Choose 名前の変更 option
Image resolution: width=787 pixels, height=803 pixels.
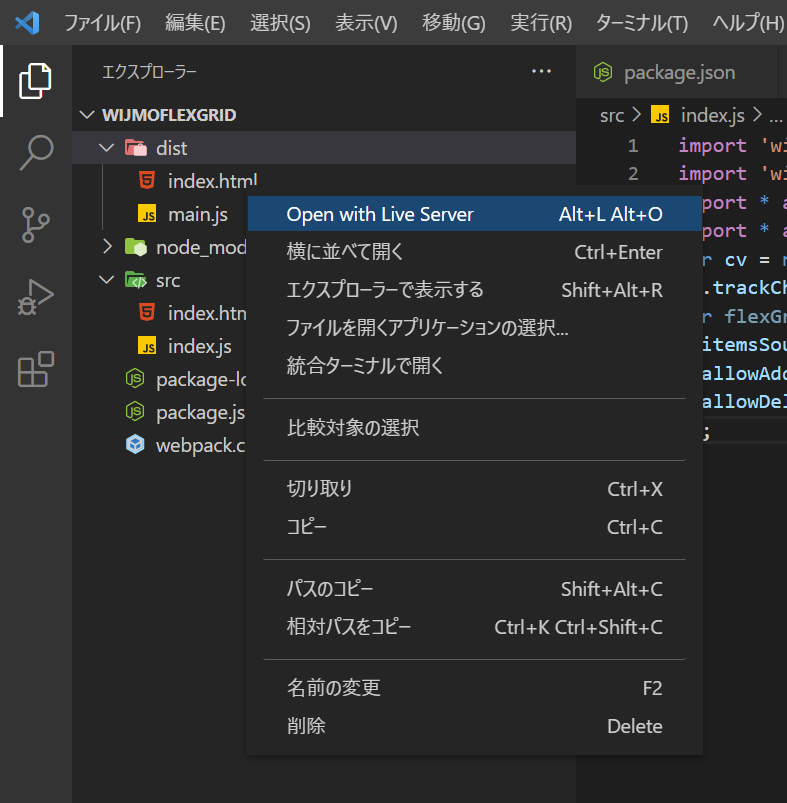click(475, 688)
